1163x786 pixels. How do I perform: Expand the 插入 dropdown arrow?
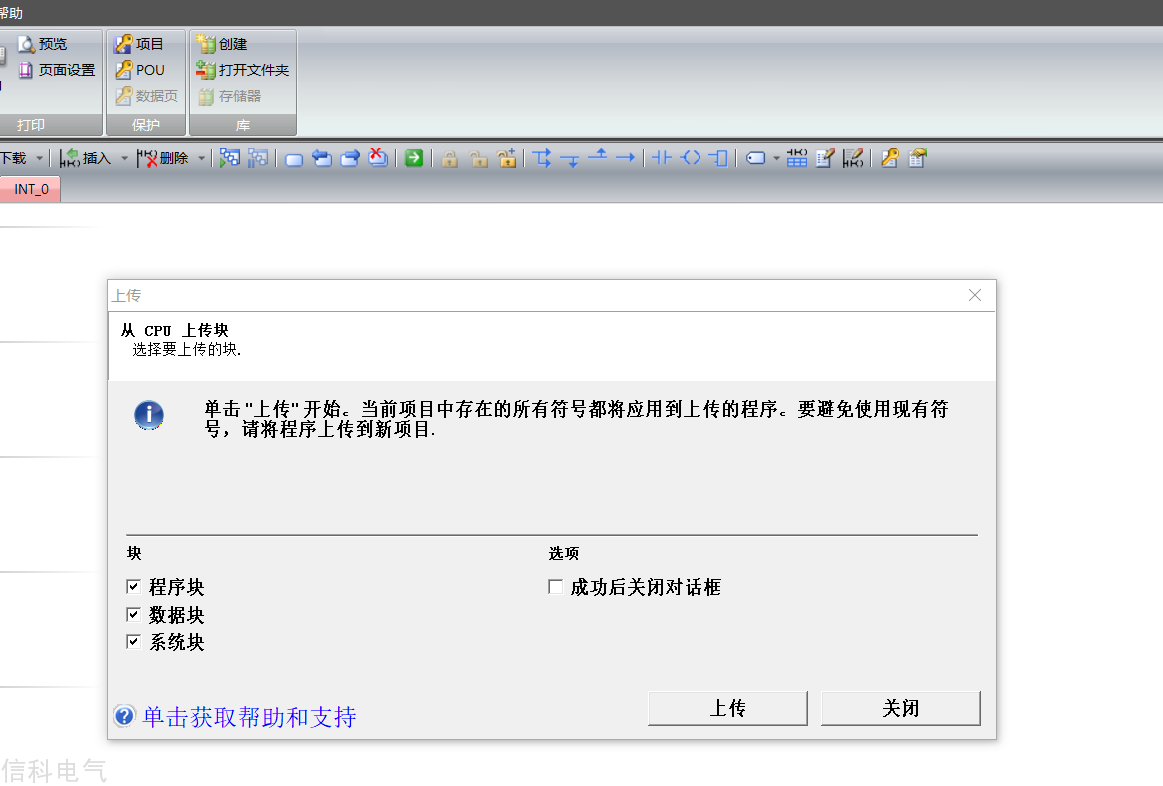click(124, 158)
